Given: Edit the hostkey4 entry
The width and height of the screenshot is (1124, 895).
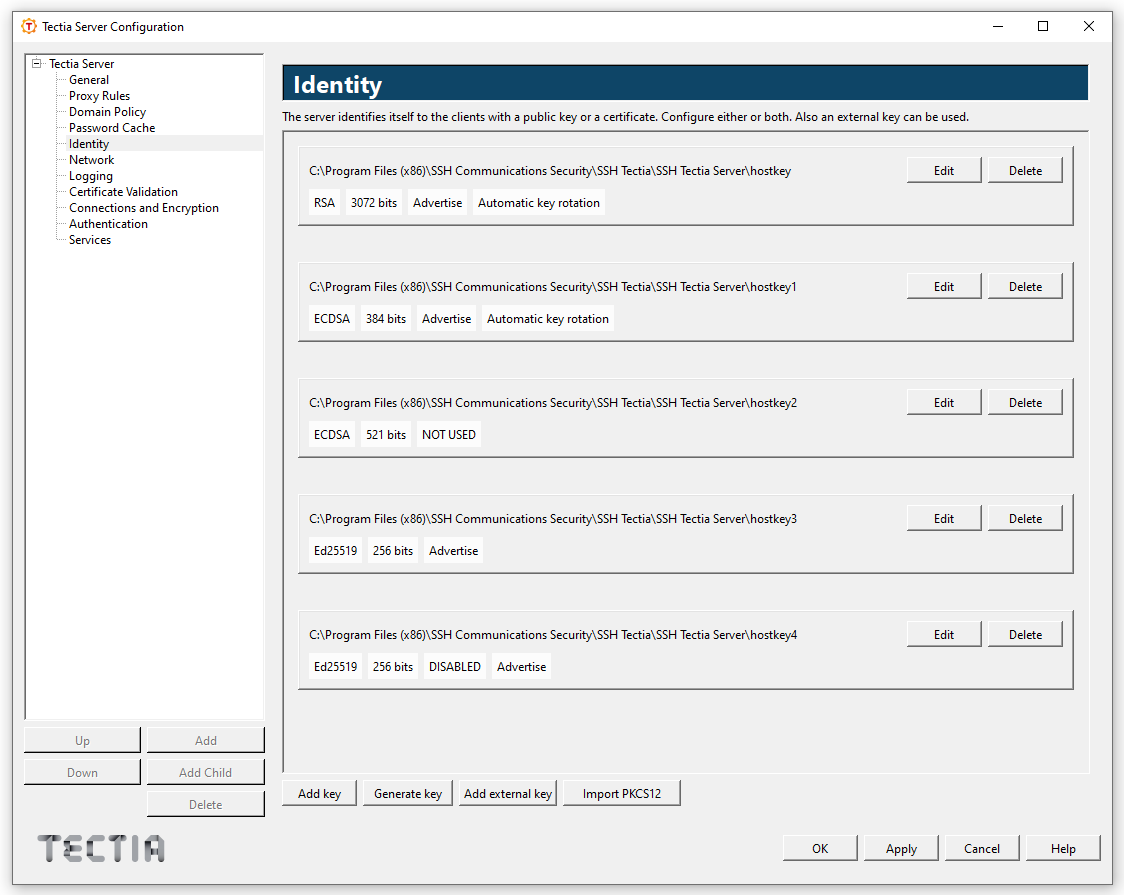Looking at the screenshot, I should [943, 635].
